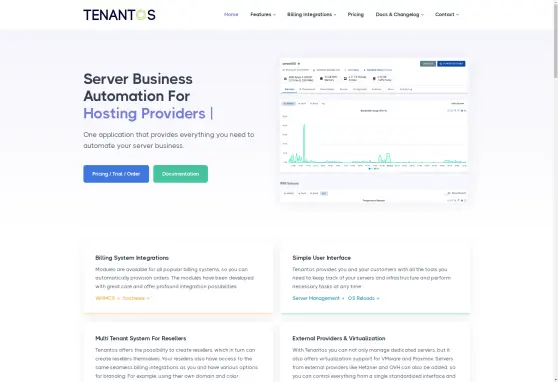The width and height of the screenshot is (558, 382).
Task: Click the bandwidth usage chart in the dashboard preview
Action: [374, 138]
